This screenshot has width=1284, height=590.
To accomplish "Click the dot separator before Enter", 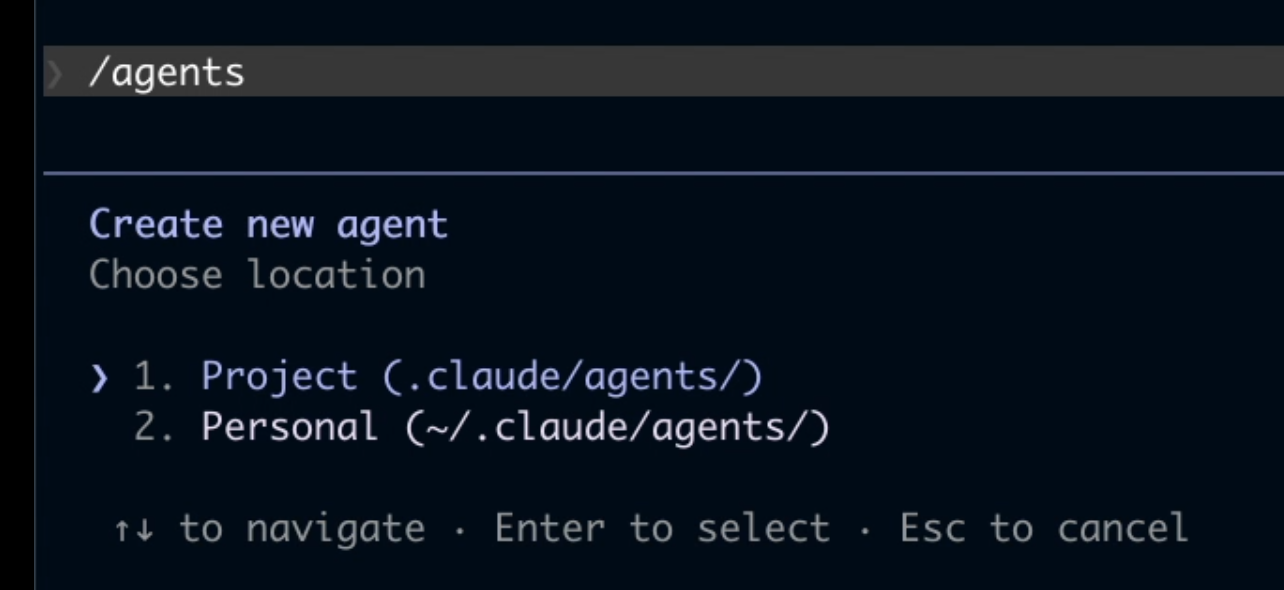I will [x=460, y=530].
